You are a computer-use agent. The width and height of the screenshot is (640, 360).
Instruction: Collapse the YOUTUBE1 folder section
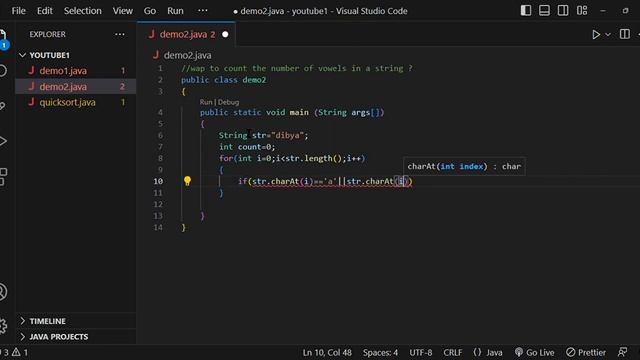click(x=76, y=55)
